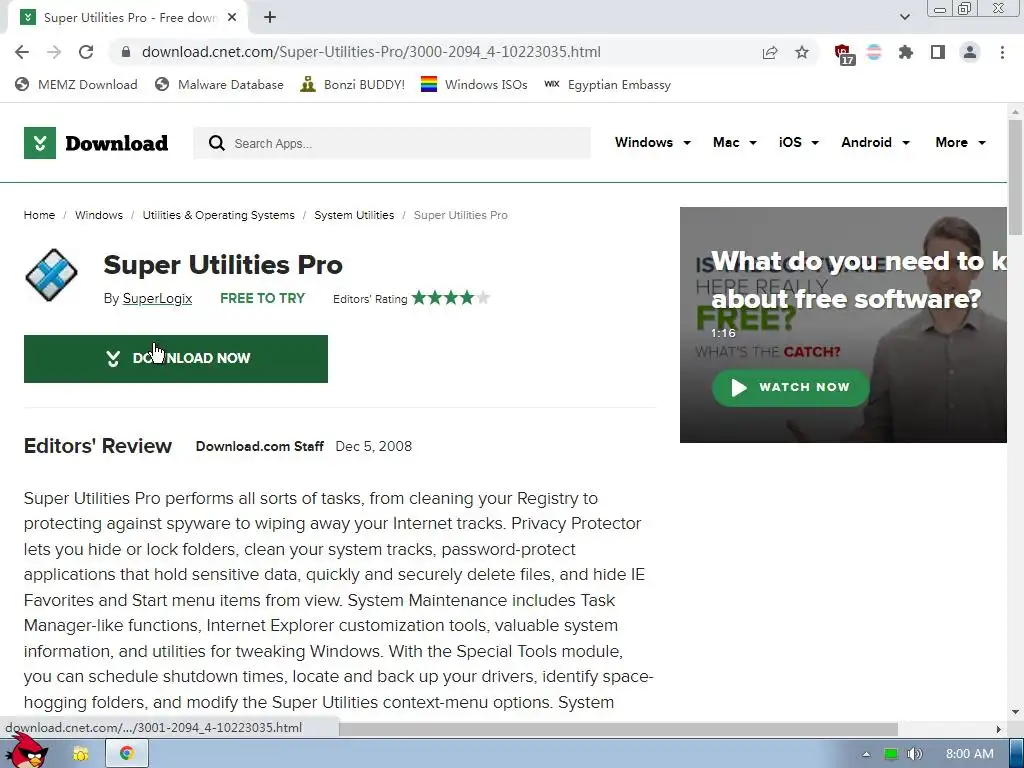Click the Show desktop button
The height and width of the screenshot is (768, 1024).
pos(1017,754)
